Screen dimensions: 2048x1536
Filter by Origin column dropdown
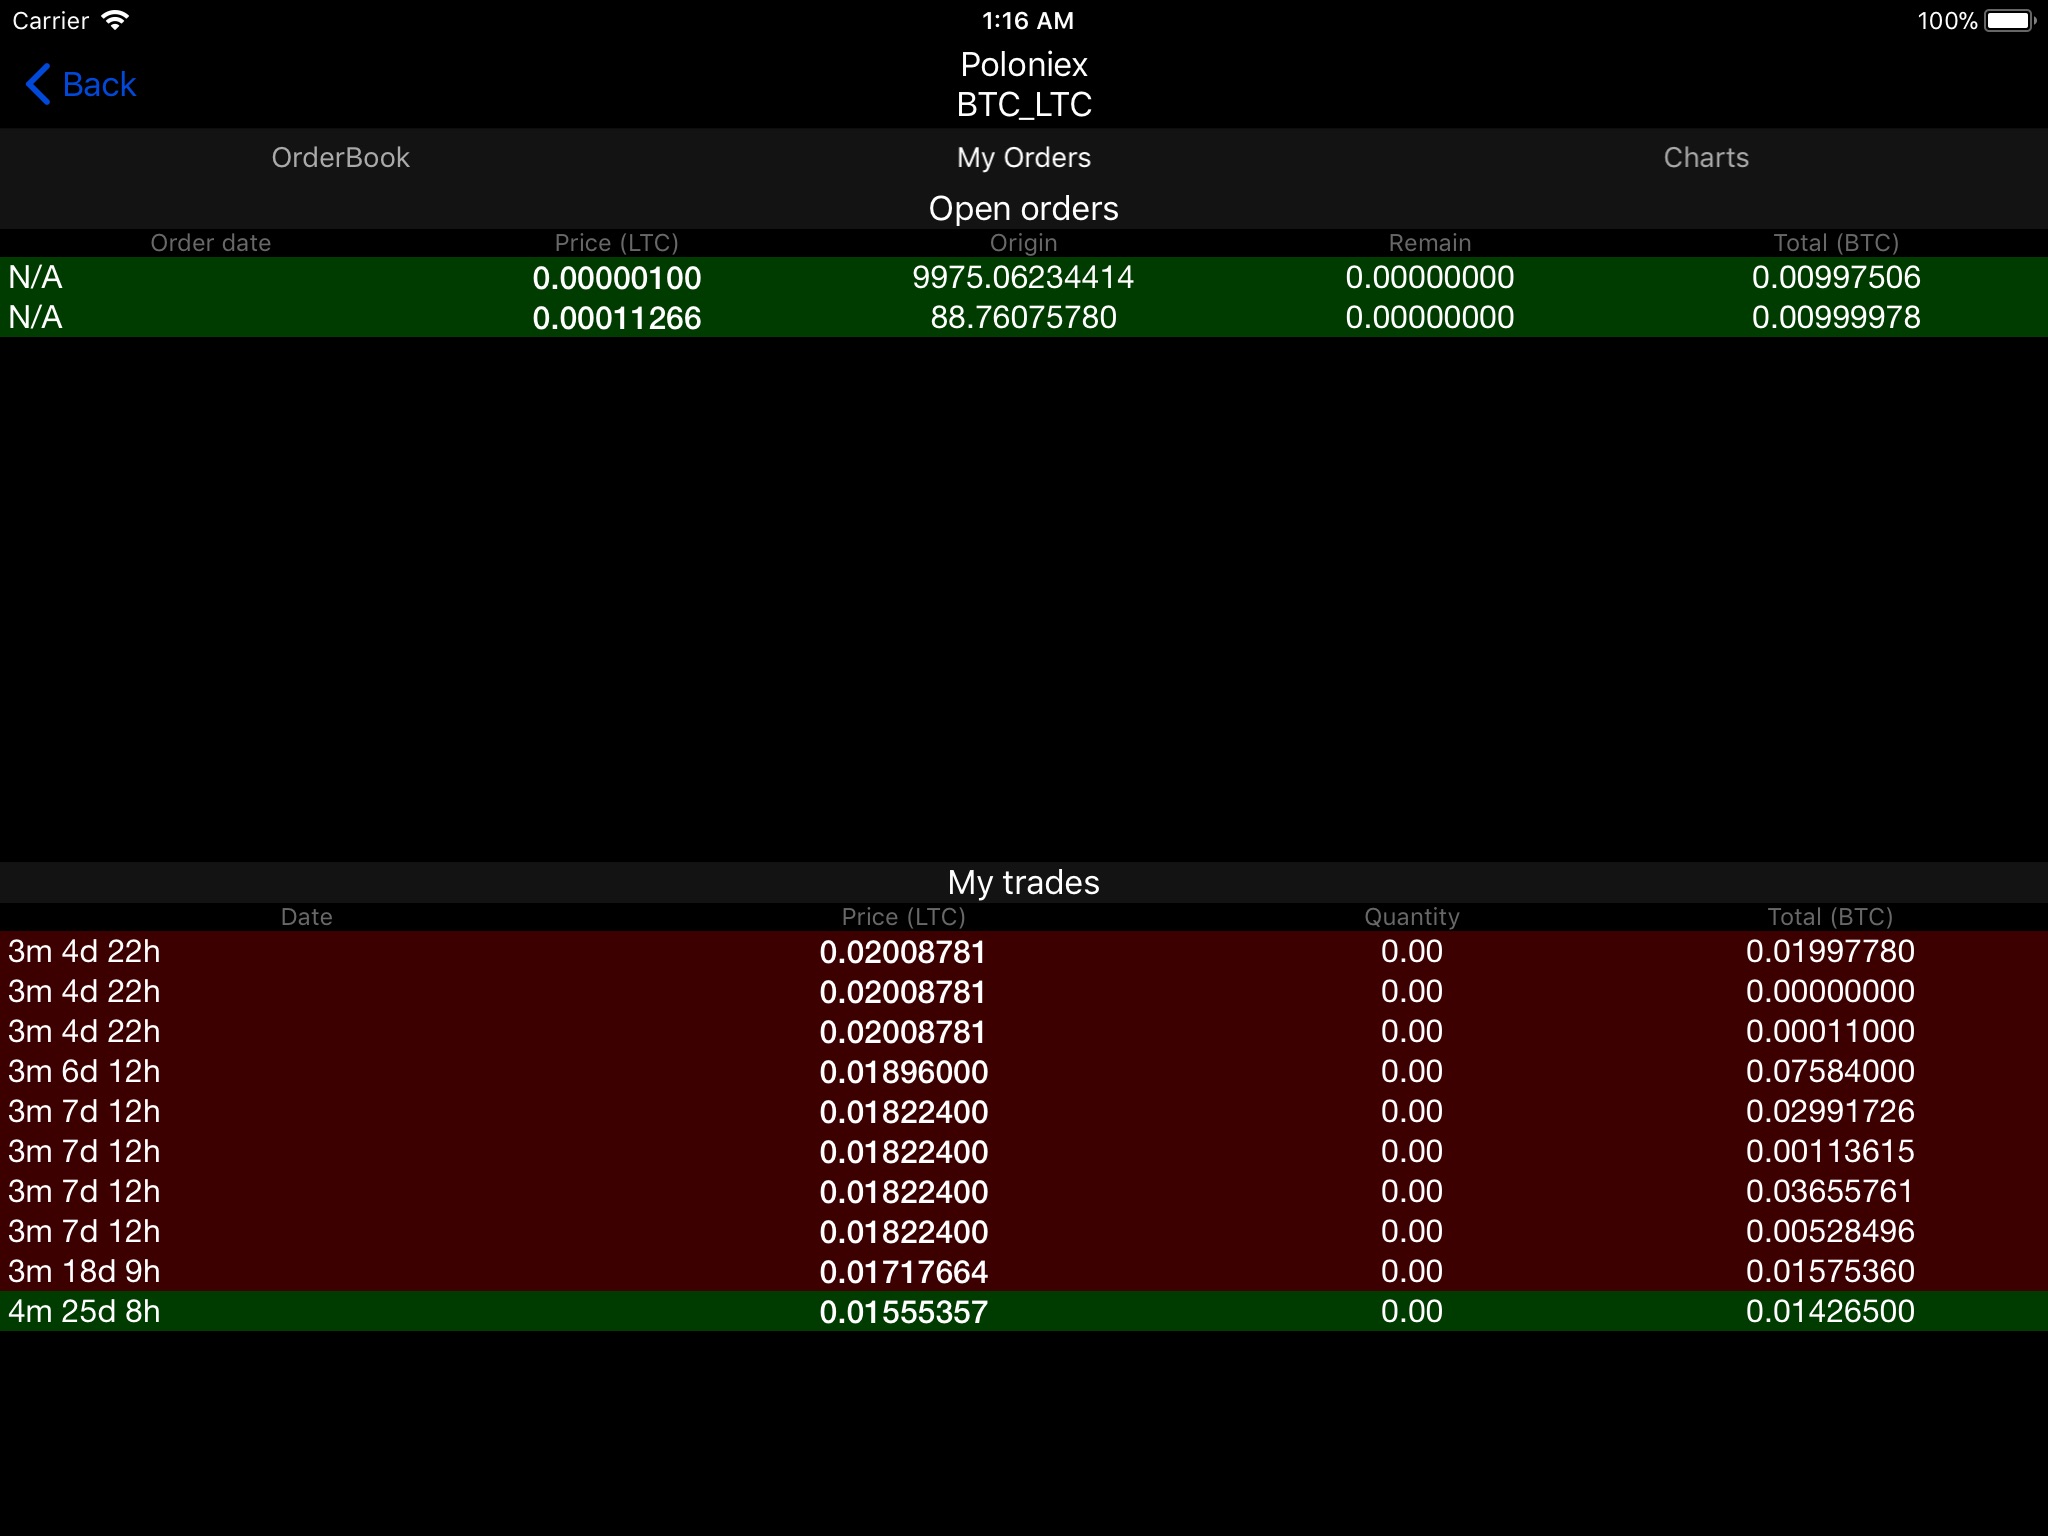1026,242
